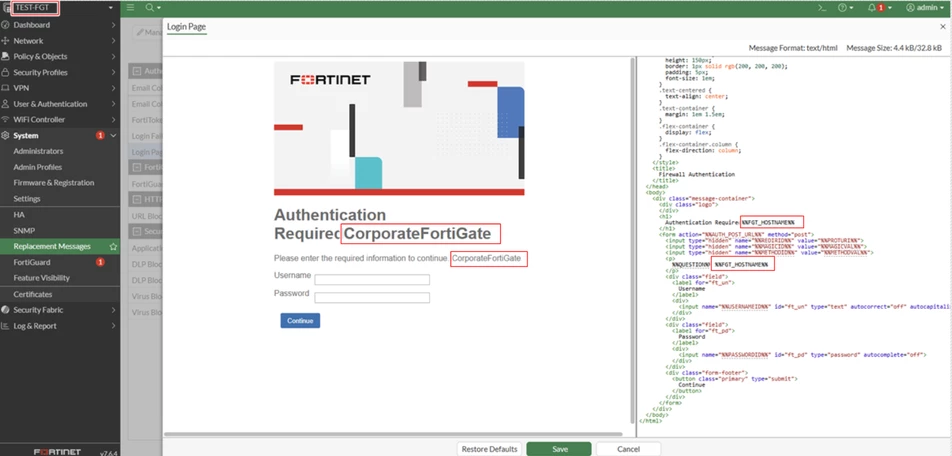Click 'Firewall Authentication' title text in code
The width and height of the screenshot is (952, 456).
696,174
